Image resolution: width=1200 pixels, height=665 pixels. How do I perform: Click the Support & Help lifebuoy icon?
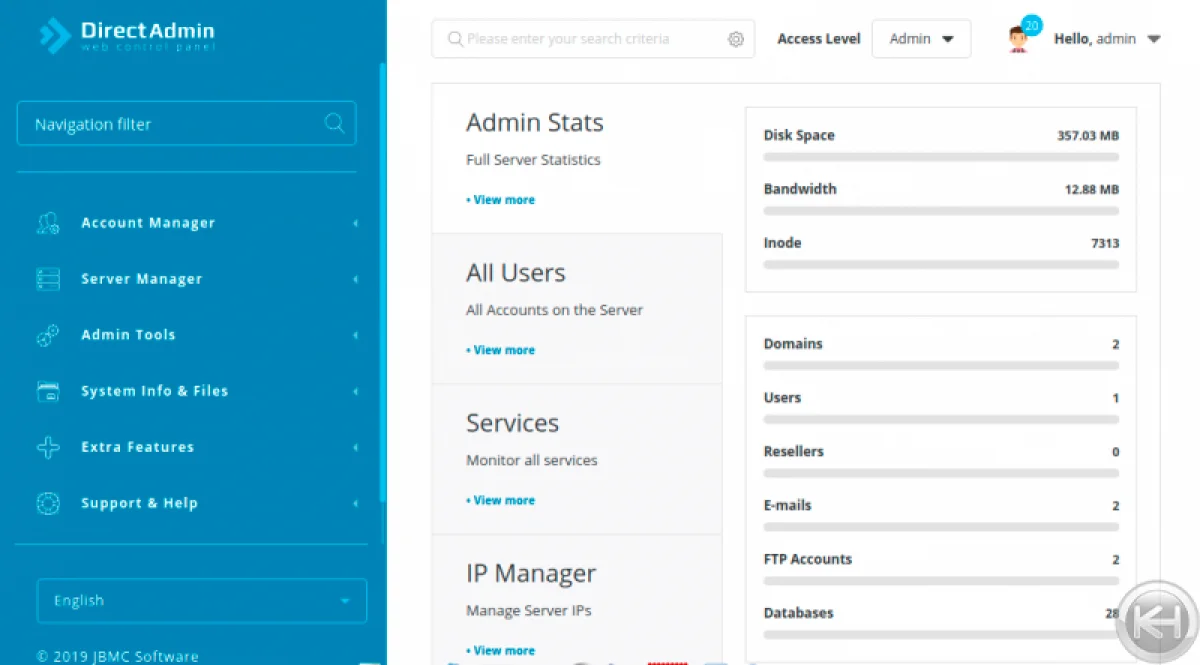pyautogui.click(x=48, y=503)
